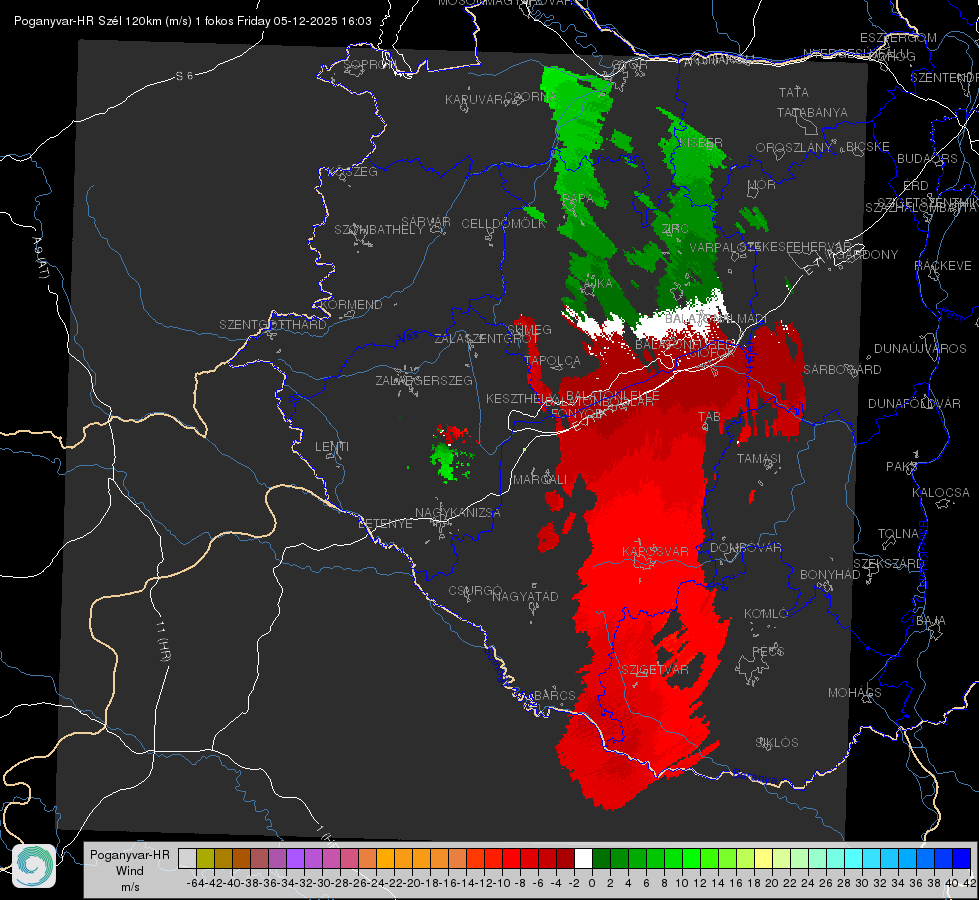Click the MOHÁCS city label

[x=855, y=693]
